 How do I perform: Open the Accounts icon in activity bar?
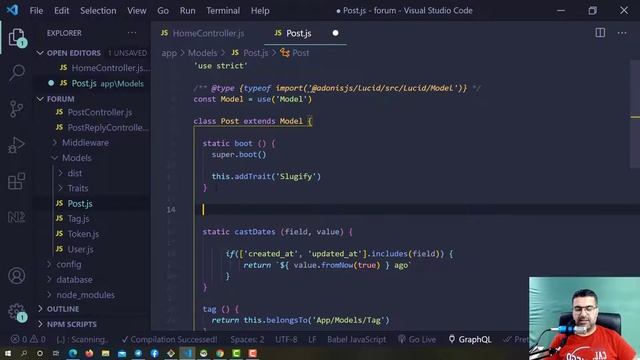pos(16,276)
